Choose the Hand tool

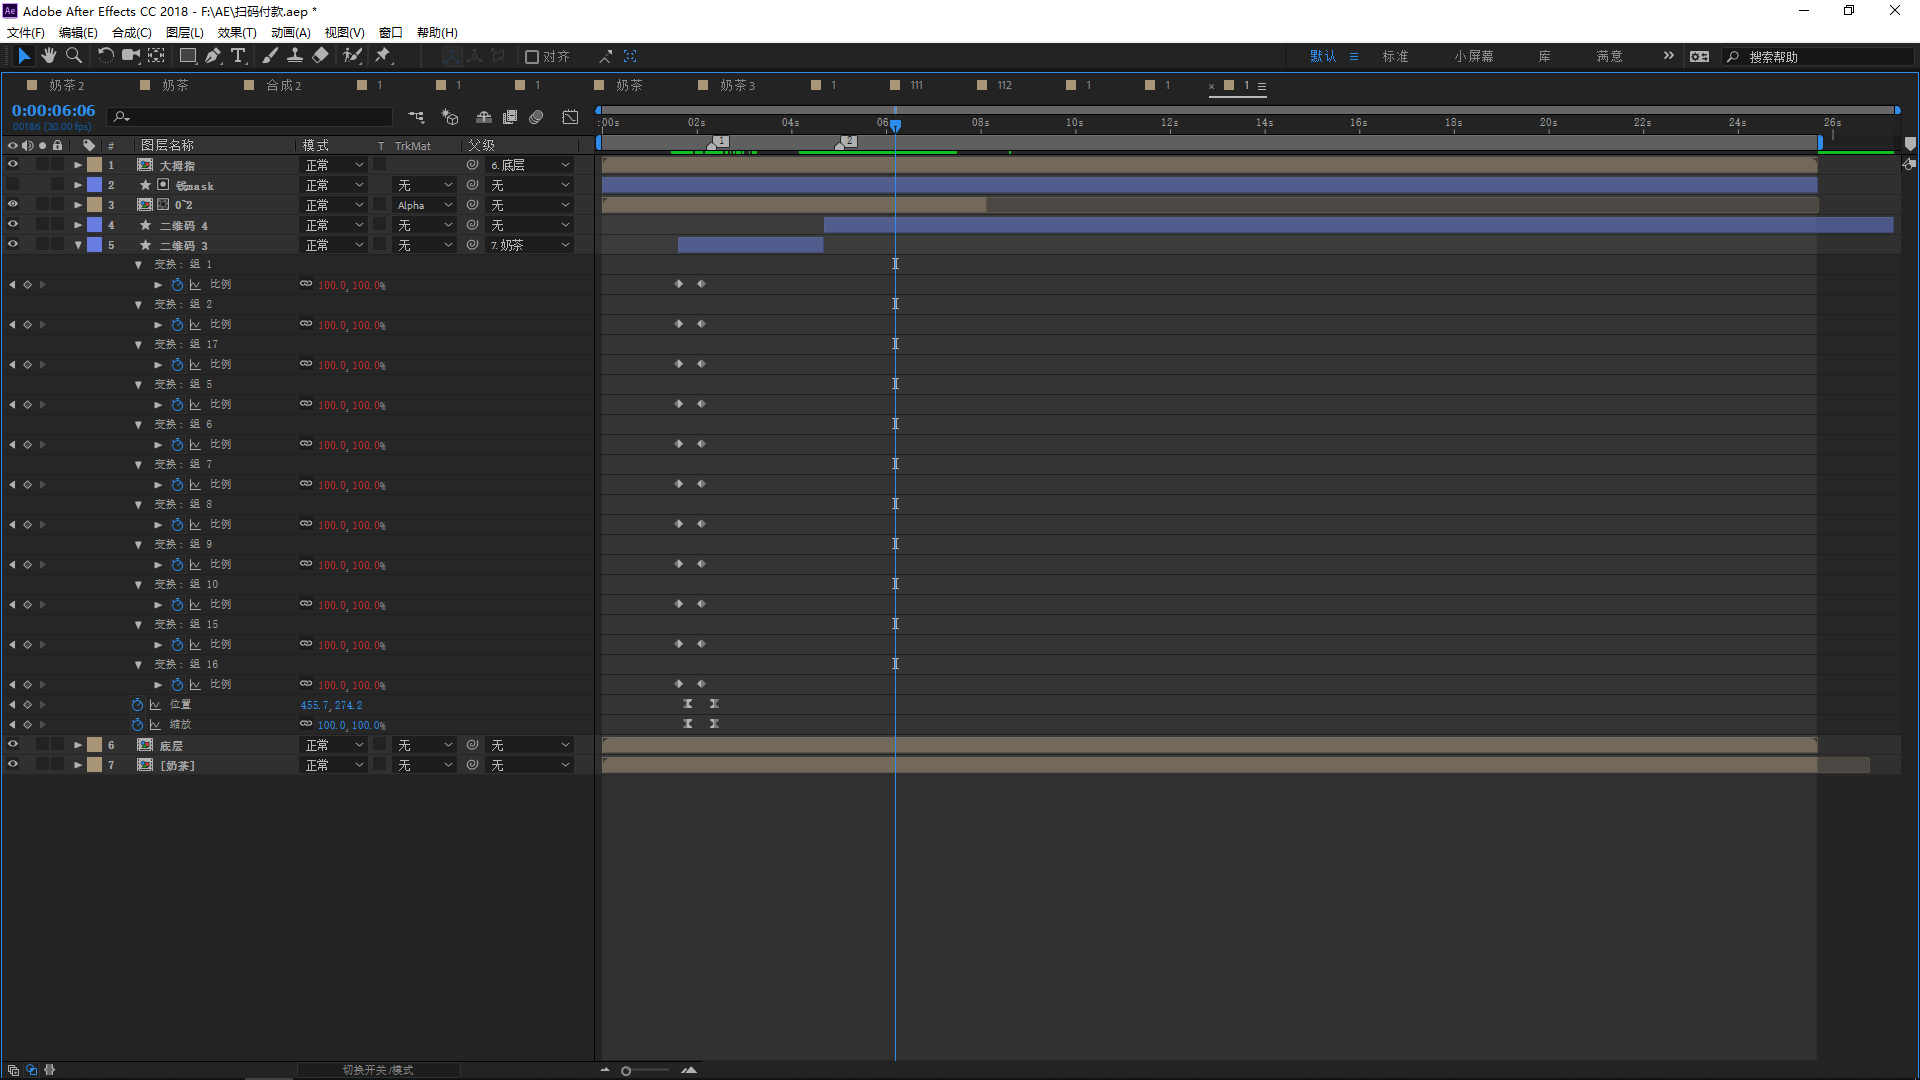tap(49, 56)
